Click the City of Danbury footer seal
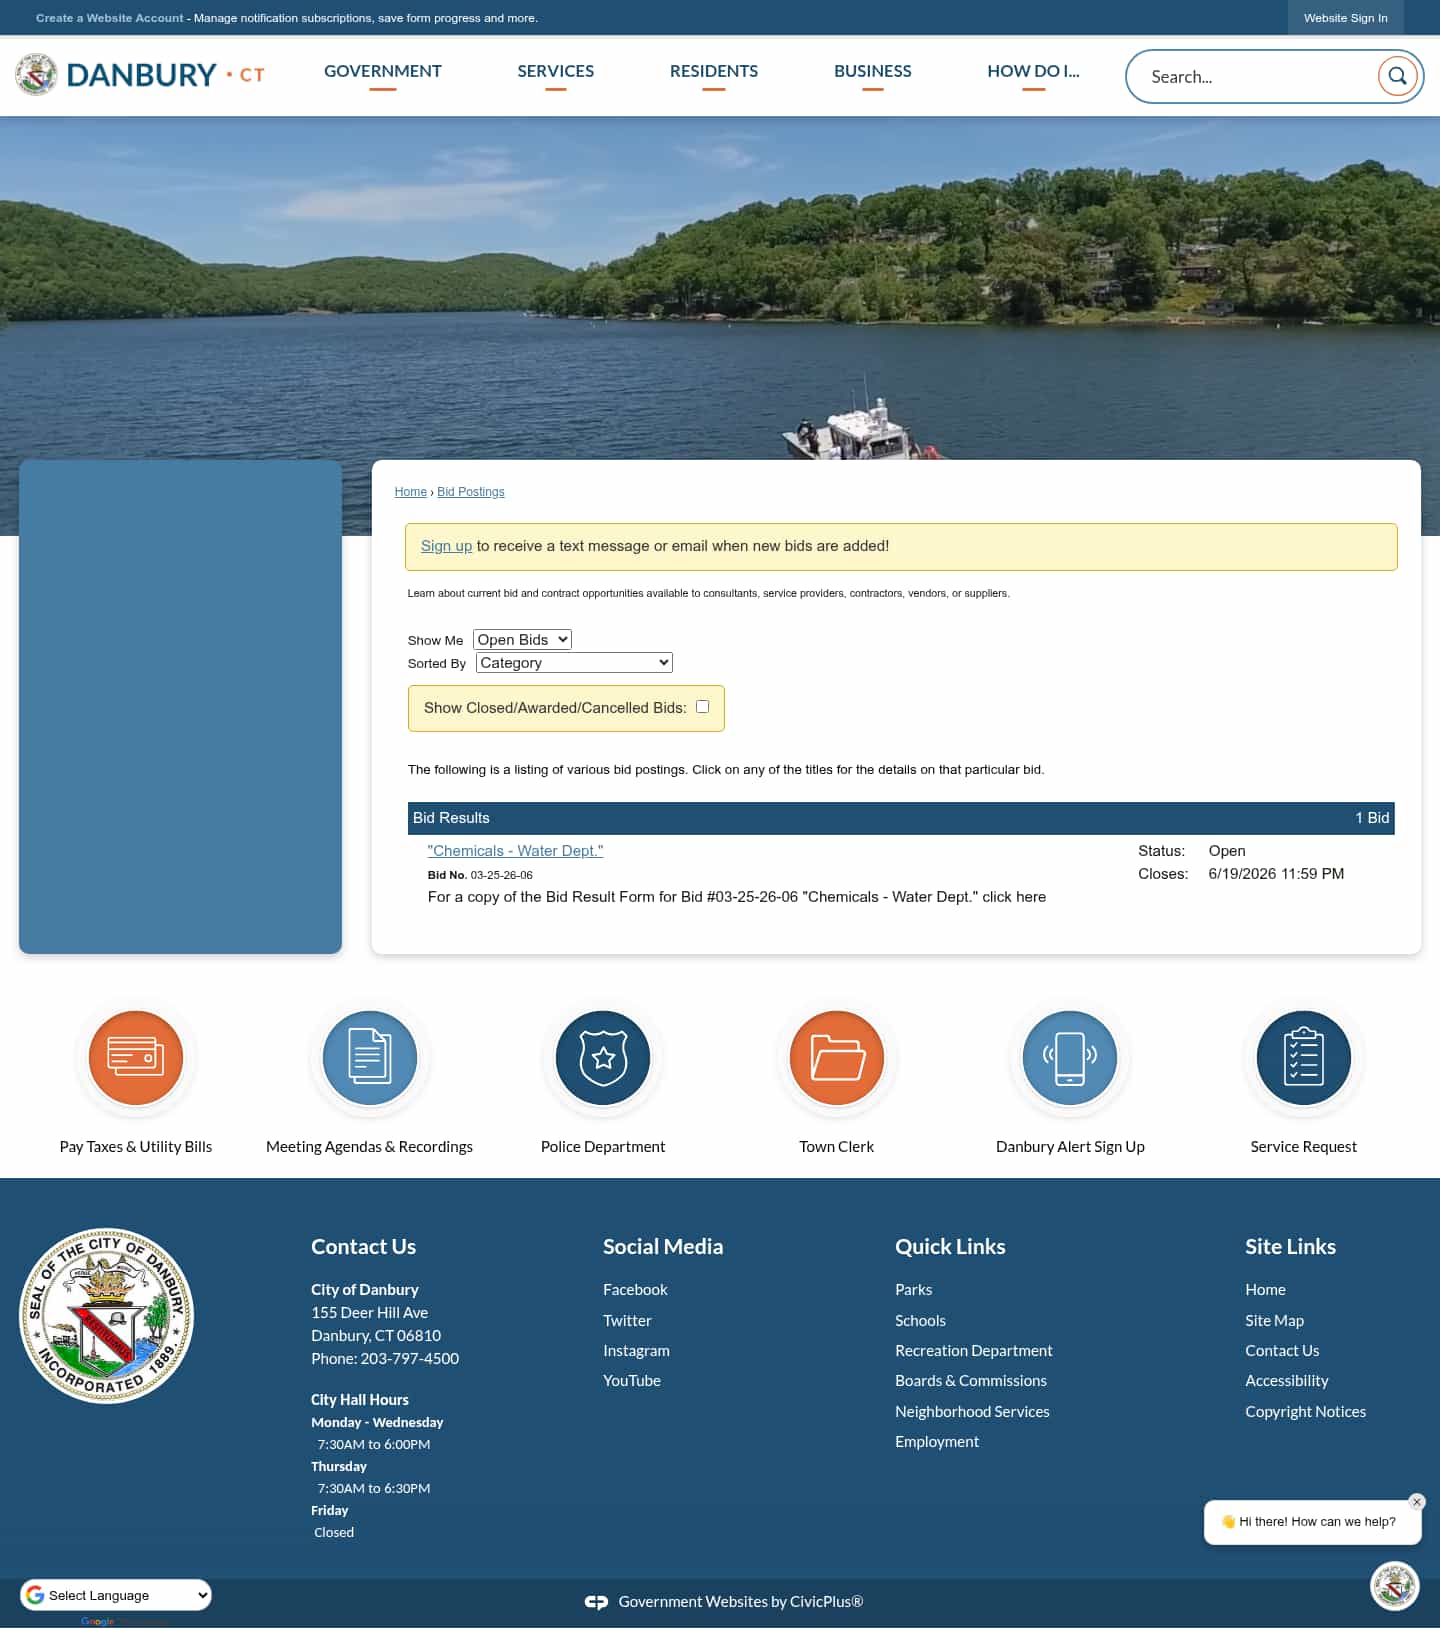 [x=107, y=1315]
